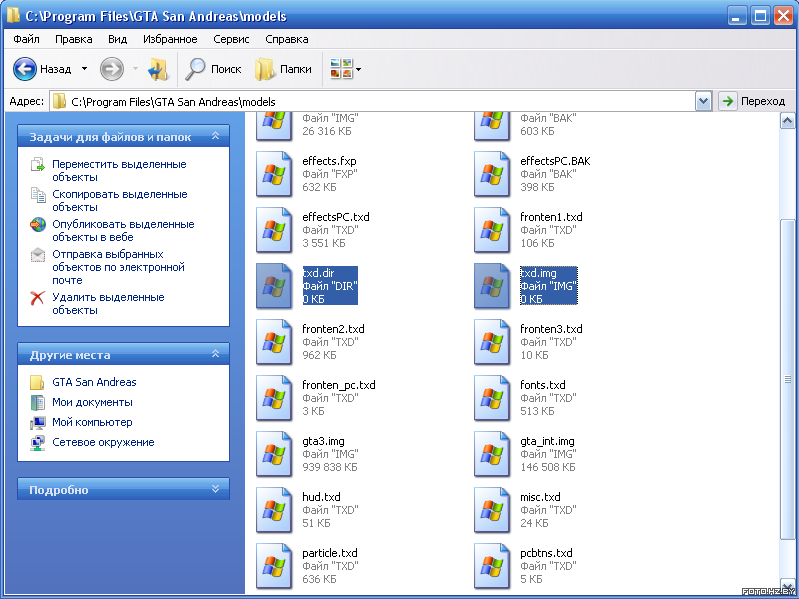The height and width of the screenshot is (599, 799).
Task: Select the misc.txd file icon
Action: click(492, 510)
